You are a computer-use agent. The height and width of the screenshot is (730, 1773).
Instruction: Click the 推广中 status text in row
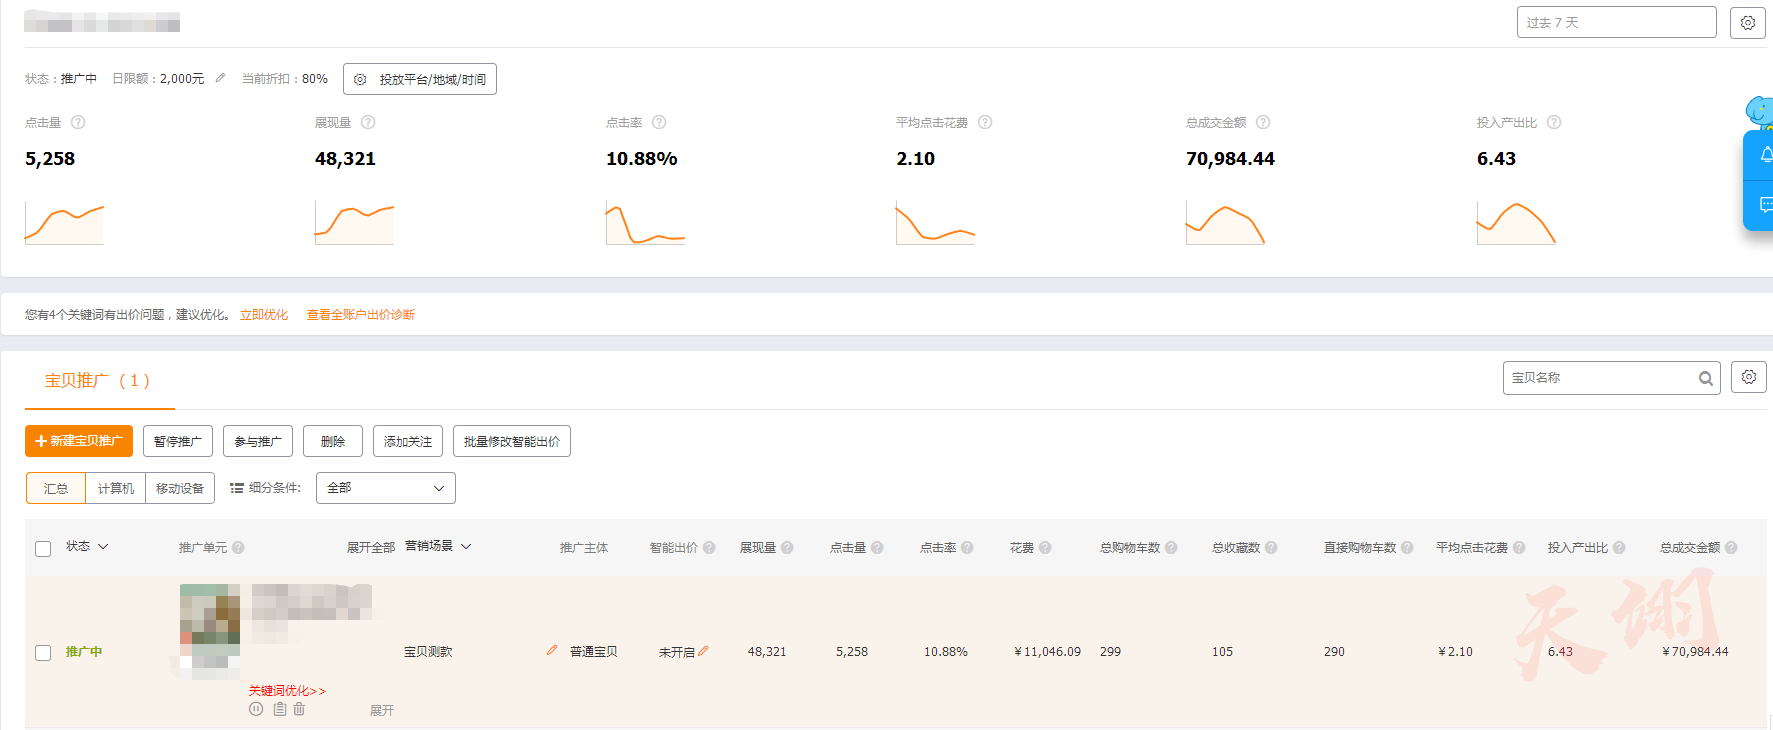tap(84, 651)
